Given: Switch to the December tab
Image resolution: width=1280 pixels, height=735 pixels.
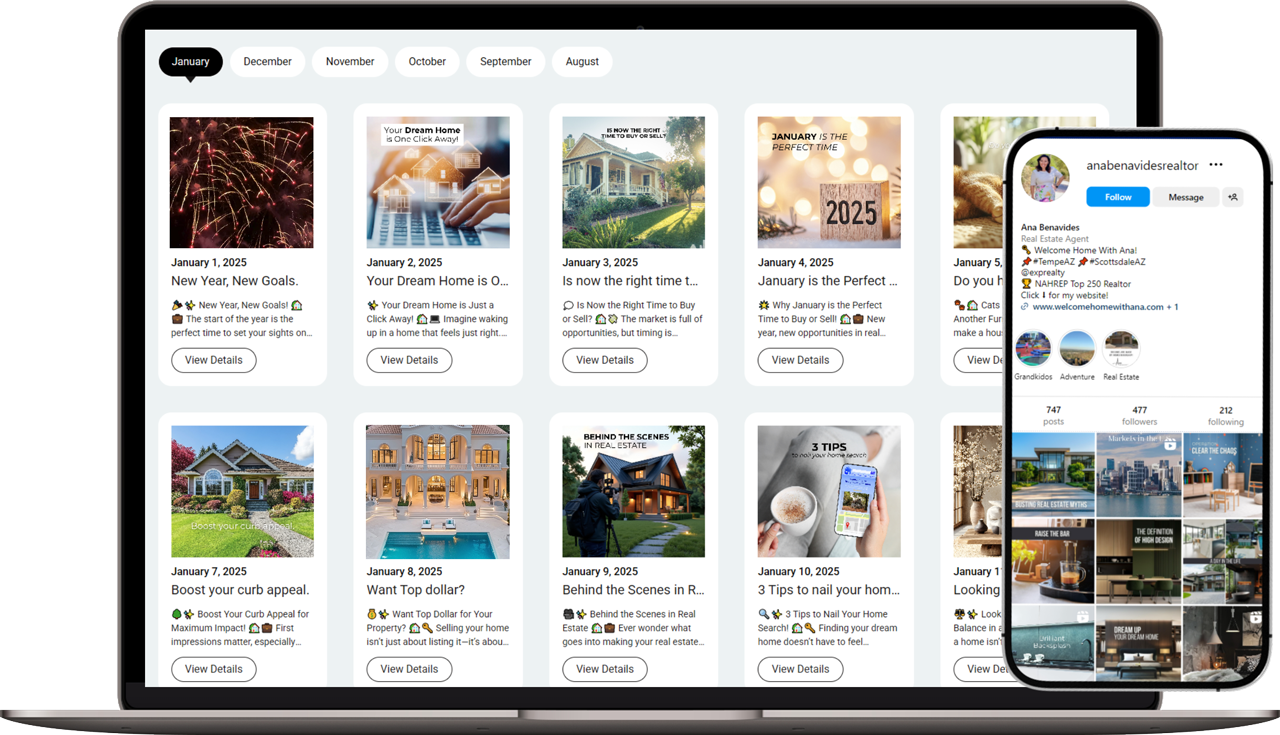Looking at the screenshot, I should point(267,62).
